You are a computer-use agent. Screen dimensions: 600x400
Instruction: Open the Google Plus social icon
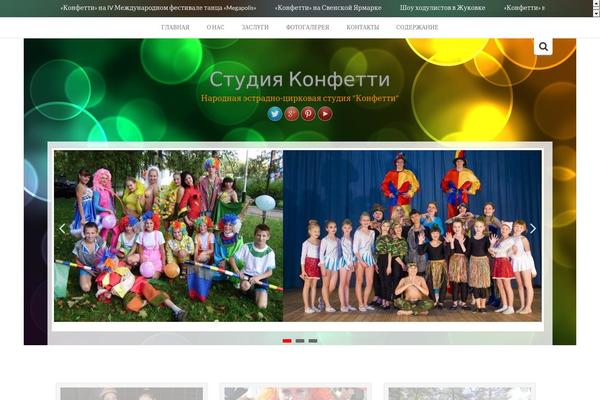(x=291, y=114)
